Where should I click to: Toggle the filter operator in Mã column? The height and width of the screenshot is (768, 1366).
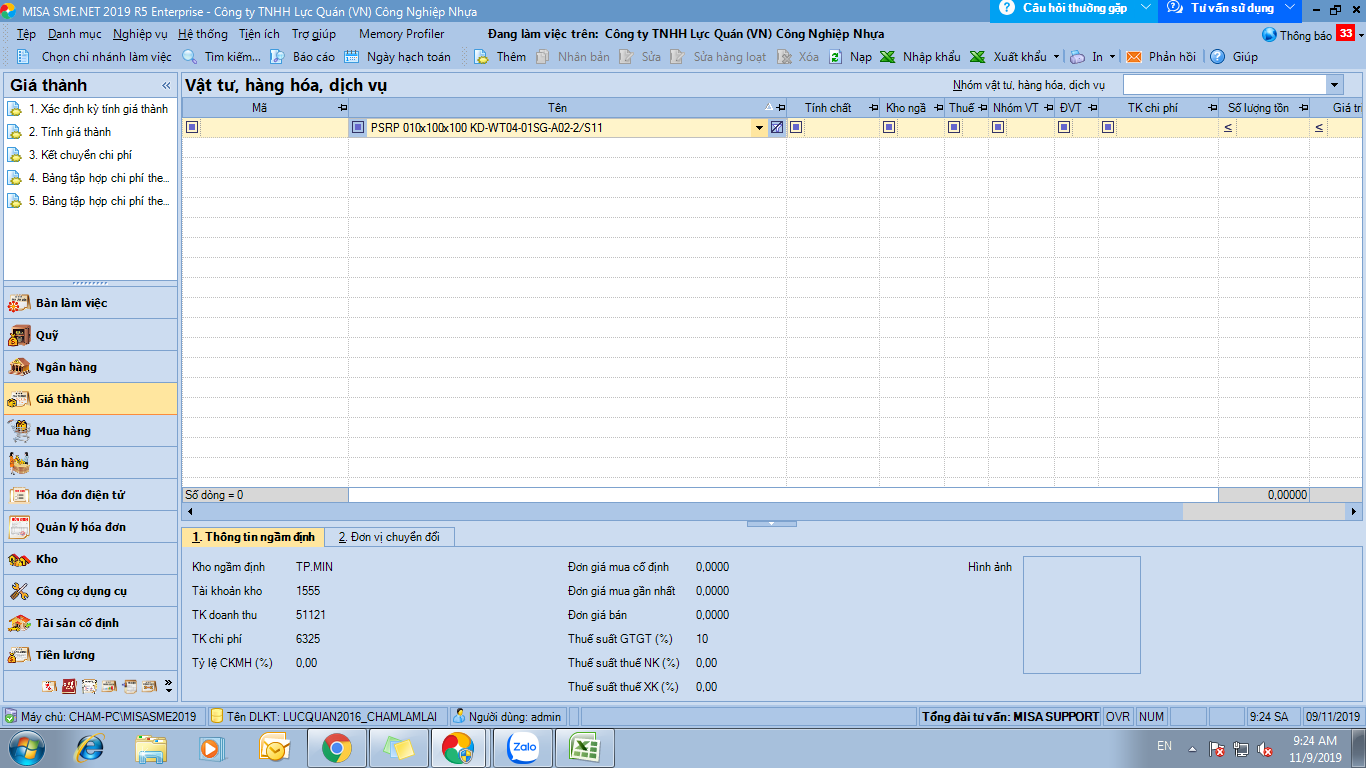tap(192, 127)
